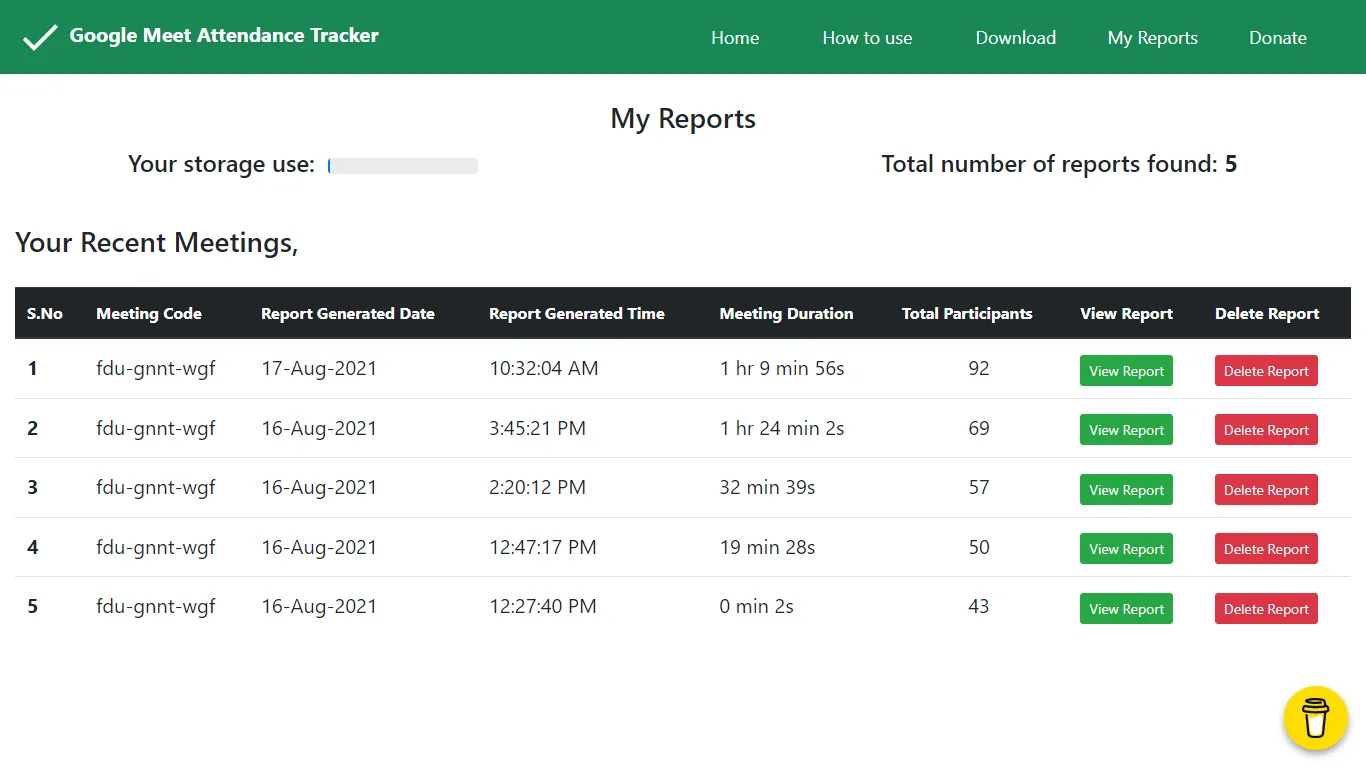Open the How to use page
The height and width of the screenshot is (768, 1366).
(866, 37)
